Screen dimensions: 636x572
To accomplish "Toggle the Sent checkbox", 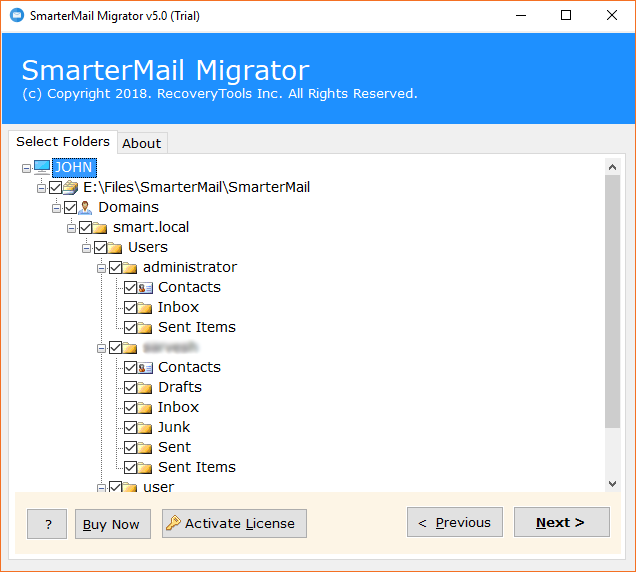I will (131, 447).
